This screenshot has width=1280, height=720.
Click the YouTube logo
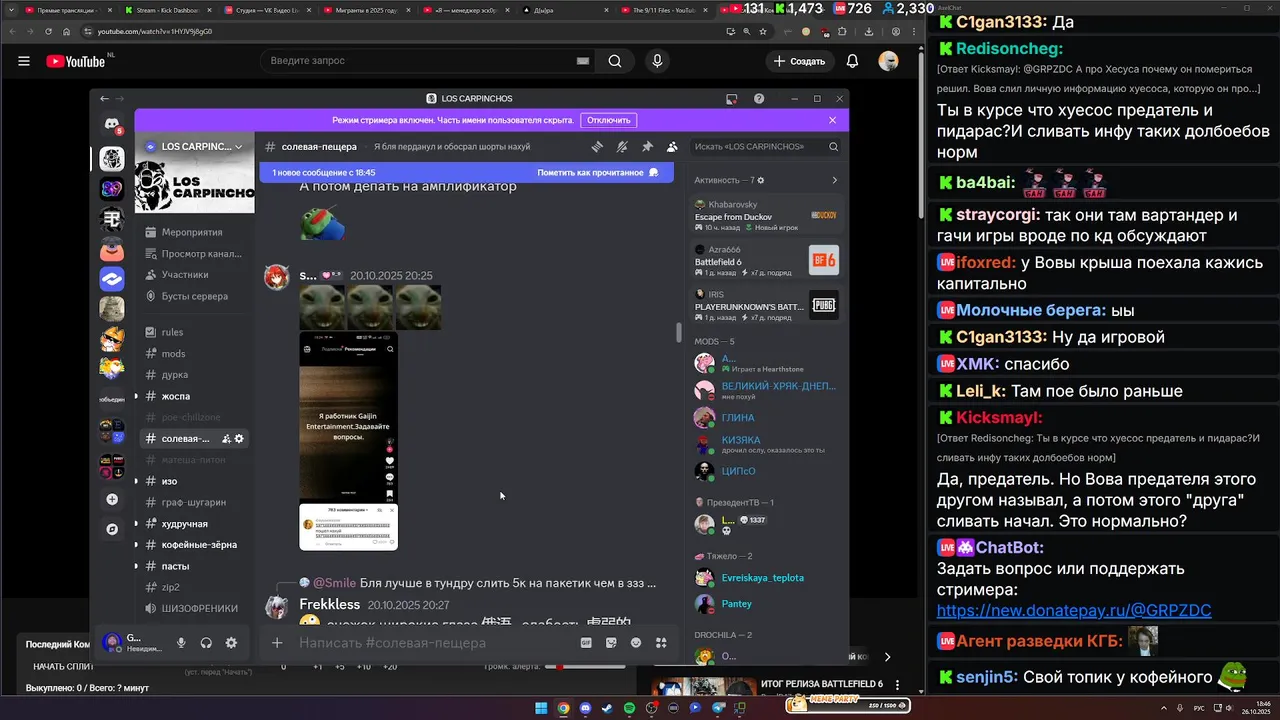[x=75, y=61]
